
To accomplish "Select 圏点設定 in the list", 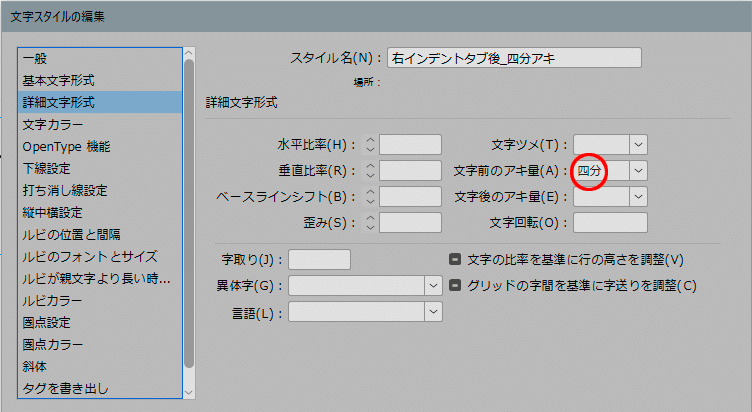I will [100, 322].
